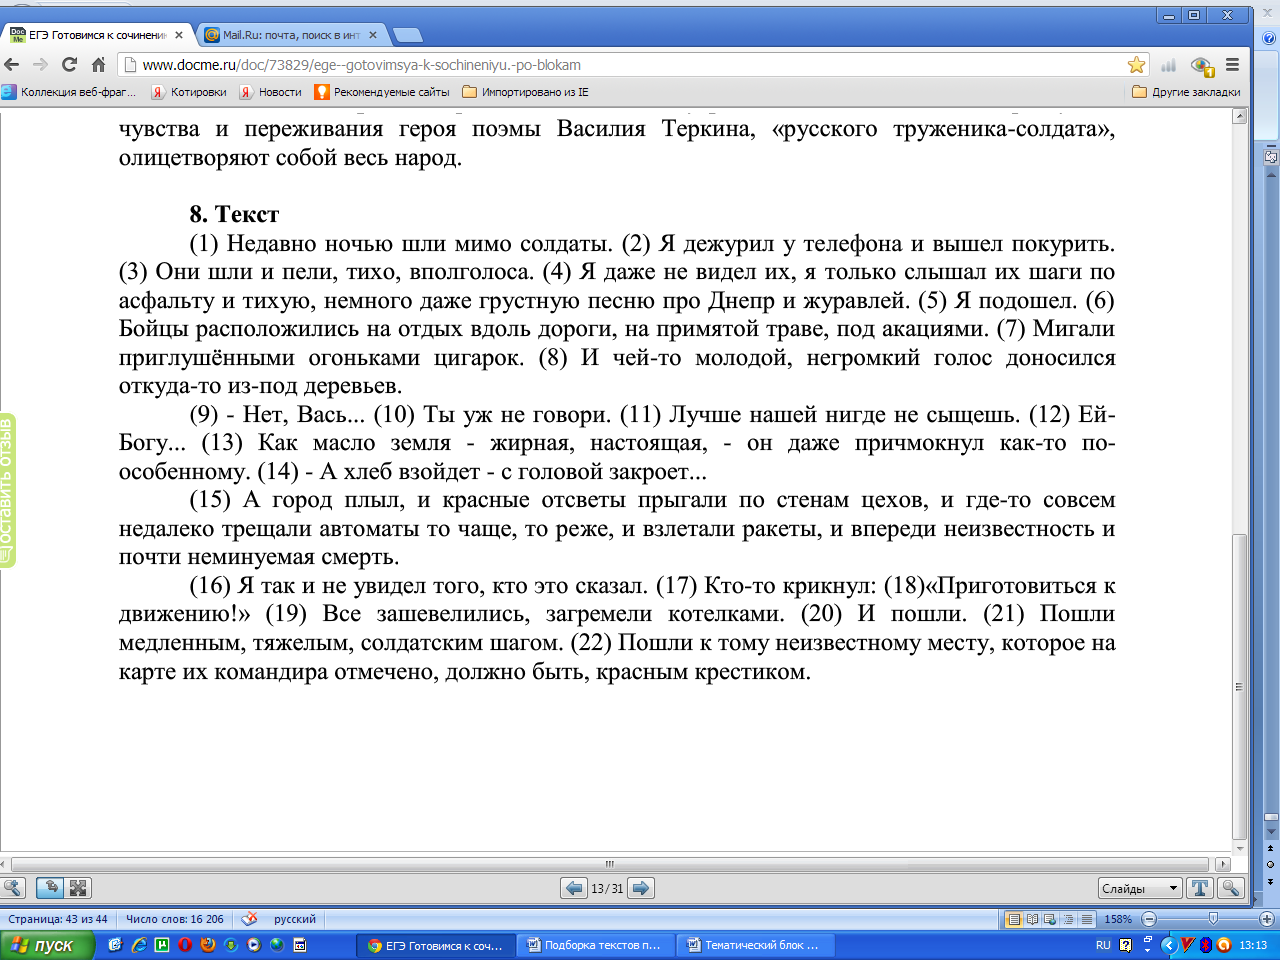Switch to the ЕГЭ Готовимся к сочинению tab
Screen dimensions: 1280x960
click(96, 35)
